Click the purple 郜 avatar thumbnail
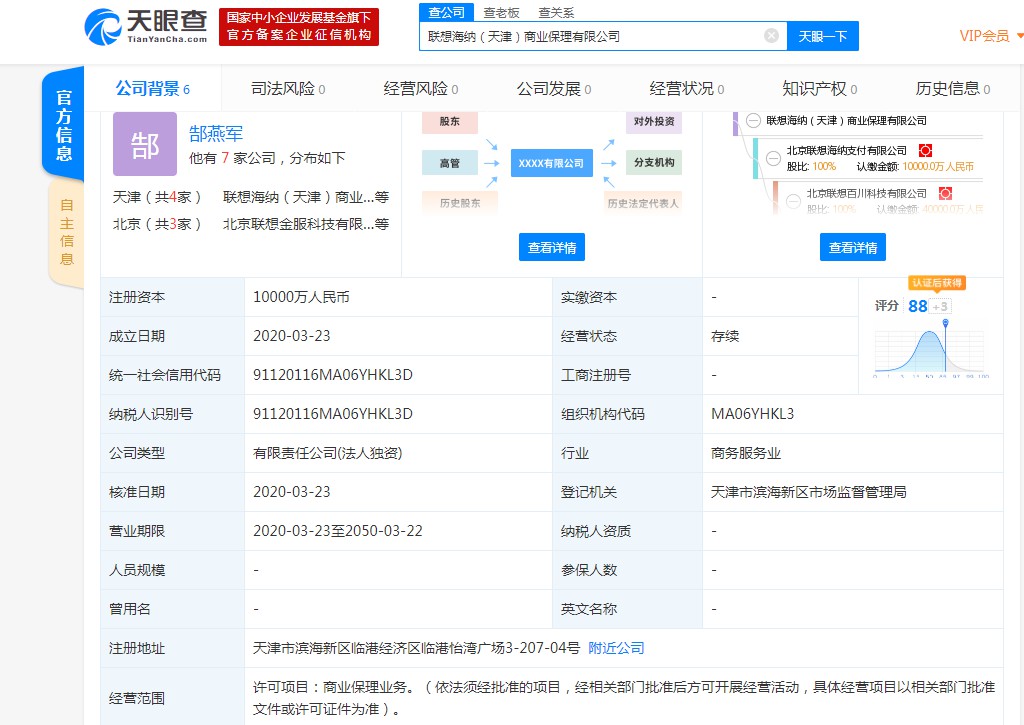Viewport: 1024px width, 725px height. pyautogui.click(x=145, y=144)
